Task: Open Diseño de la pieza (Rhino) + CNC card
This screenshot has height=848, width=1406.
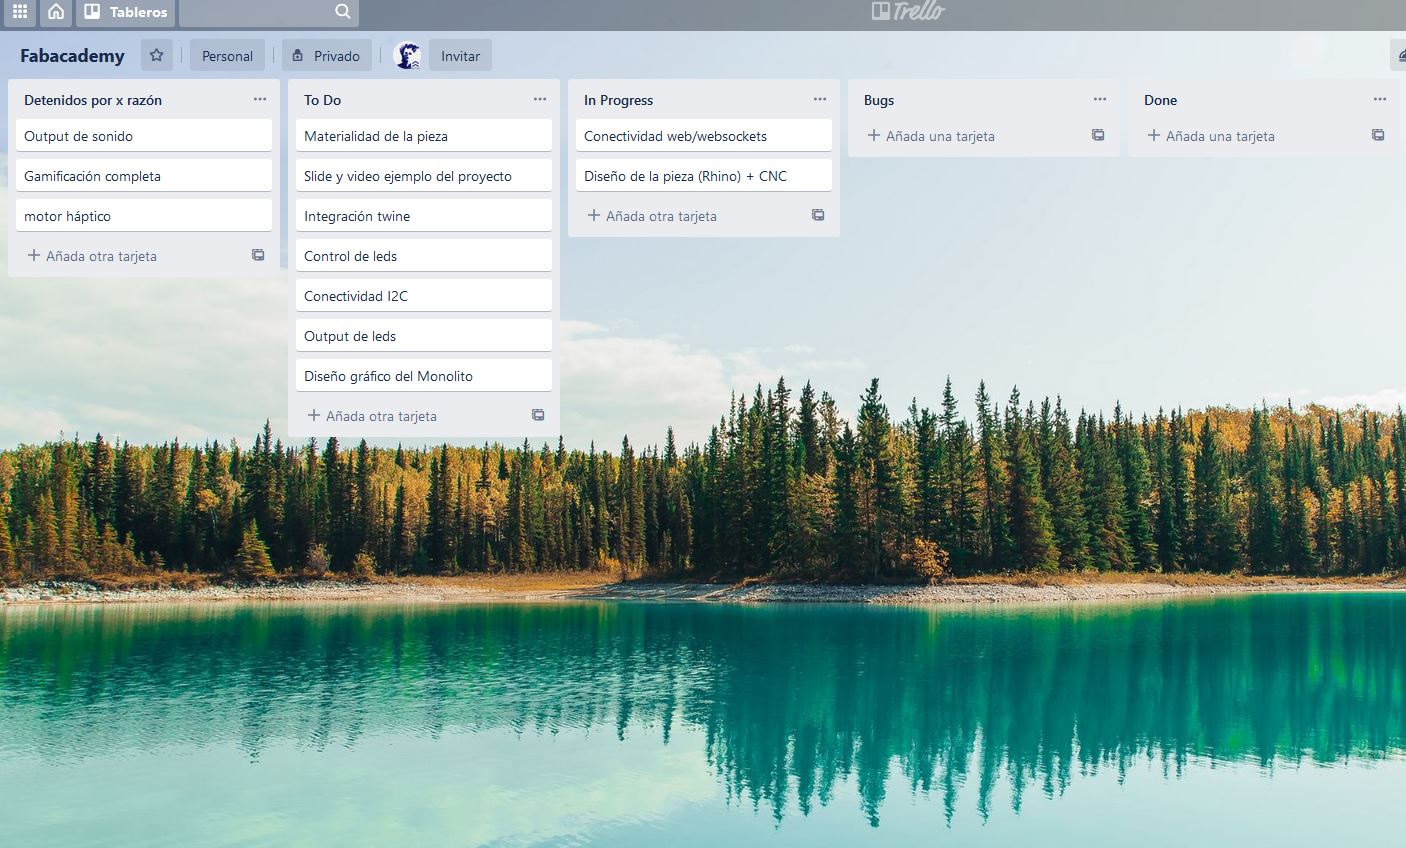Action: [704, 176]
